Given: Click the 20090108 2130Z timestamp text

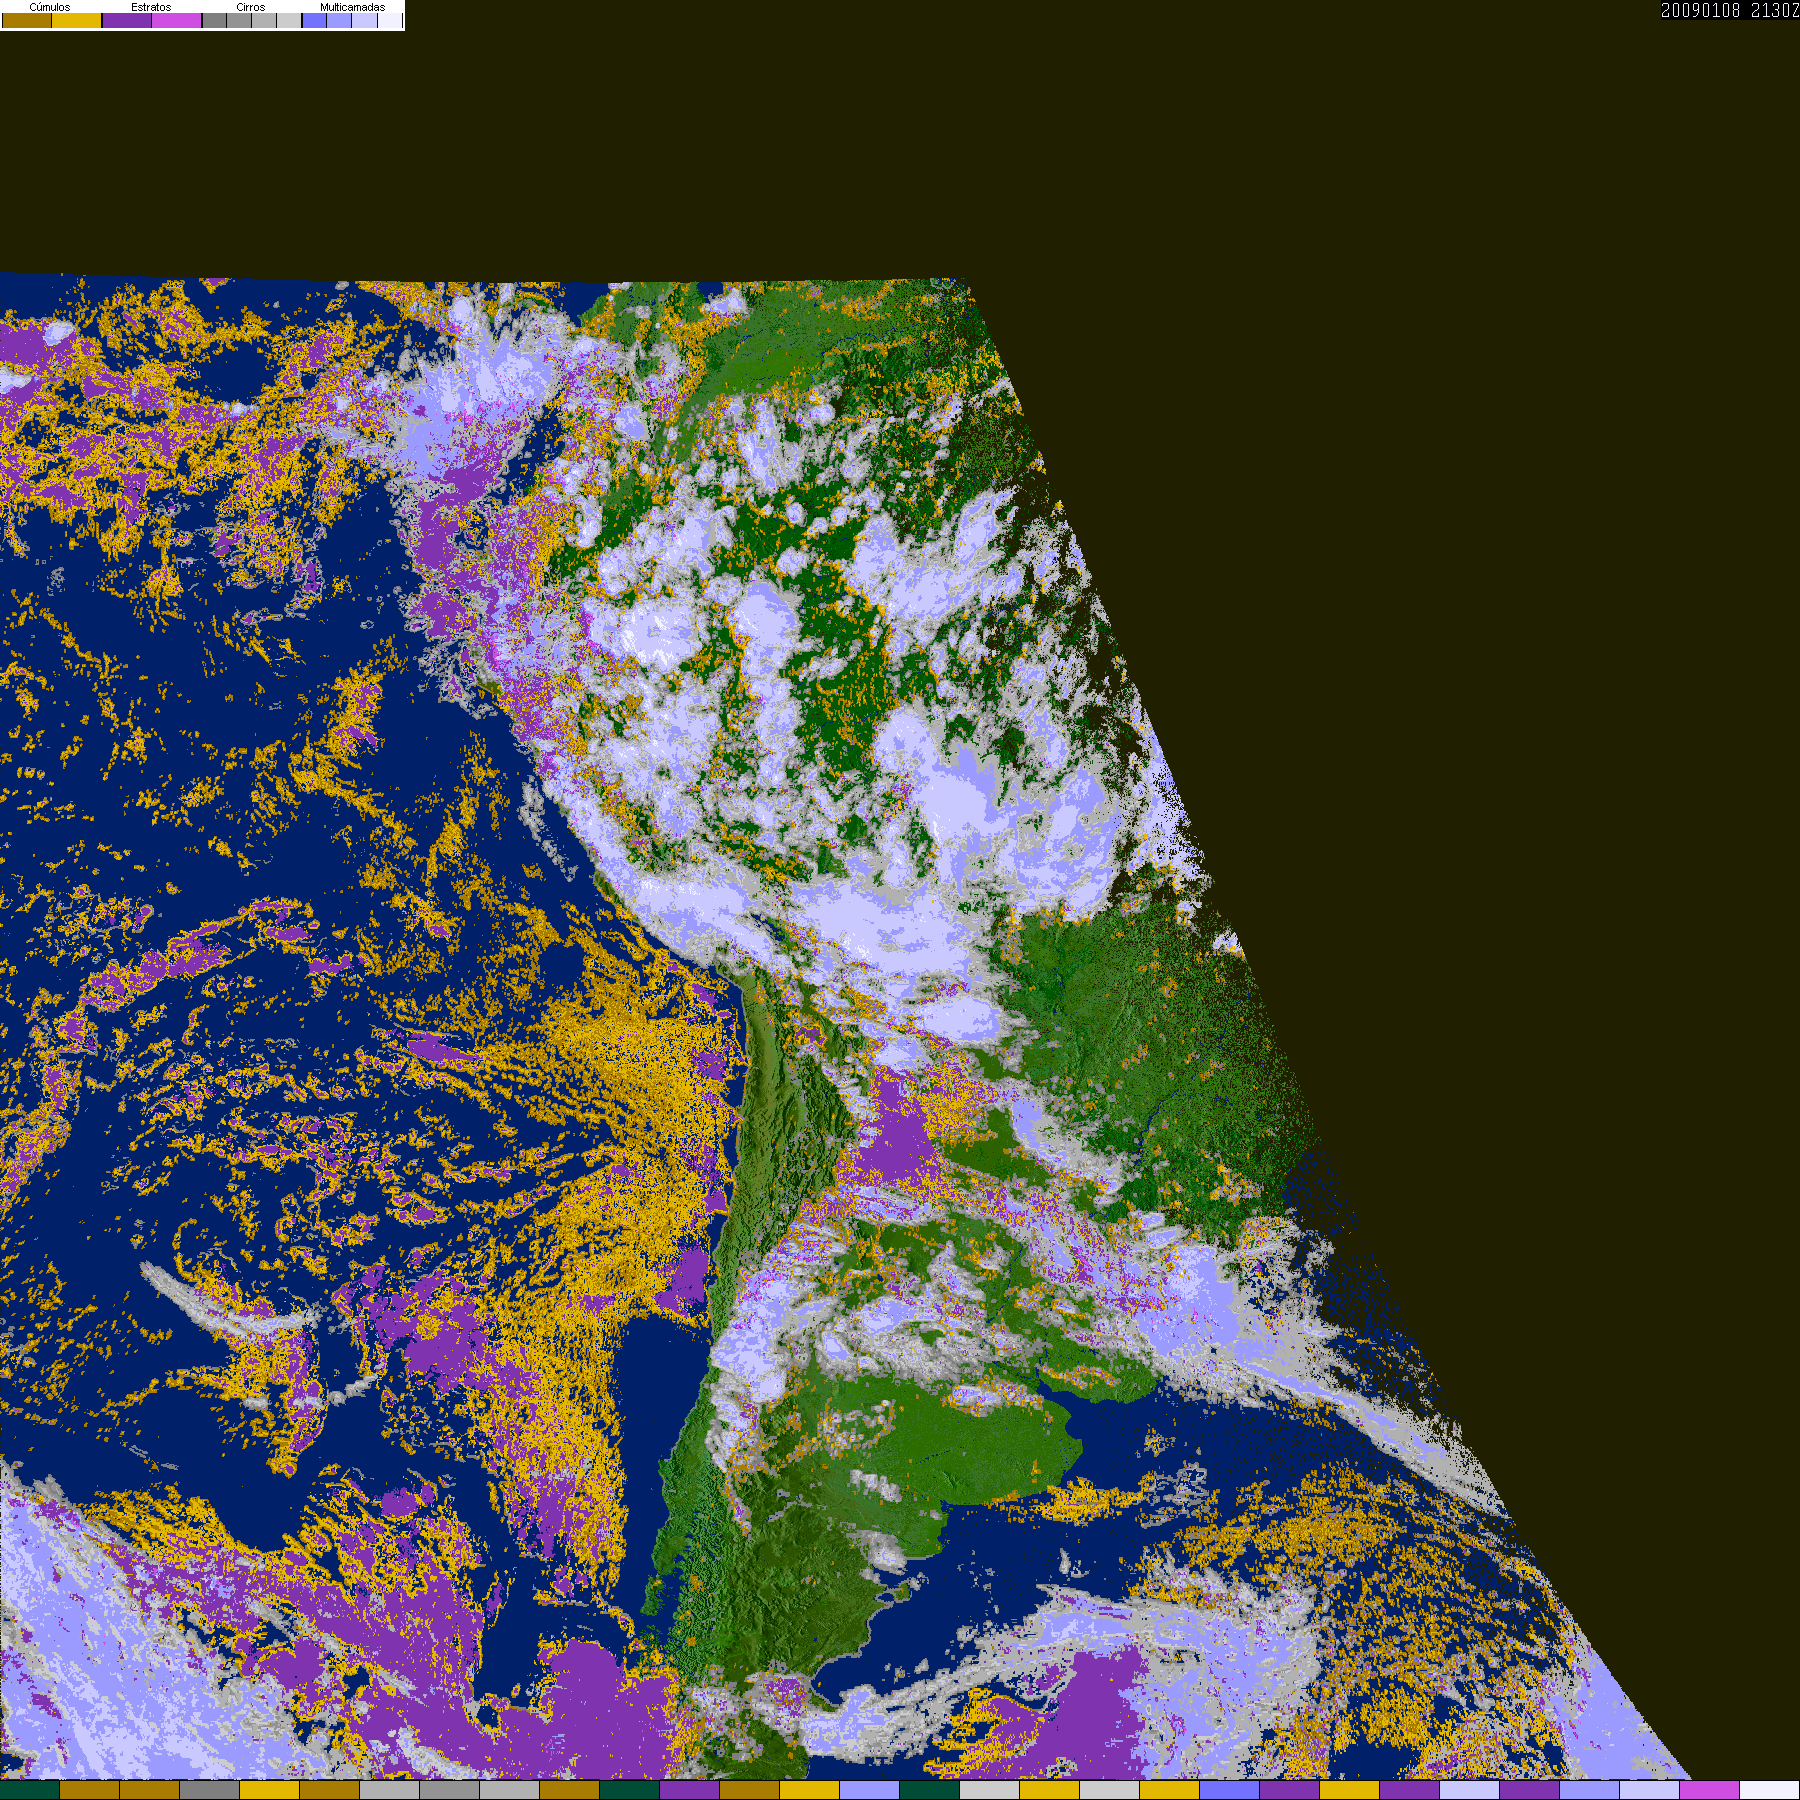Looking at the screenshot, I should point(1730,10).
